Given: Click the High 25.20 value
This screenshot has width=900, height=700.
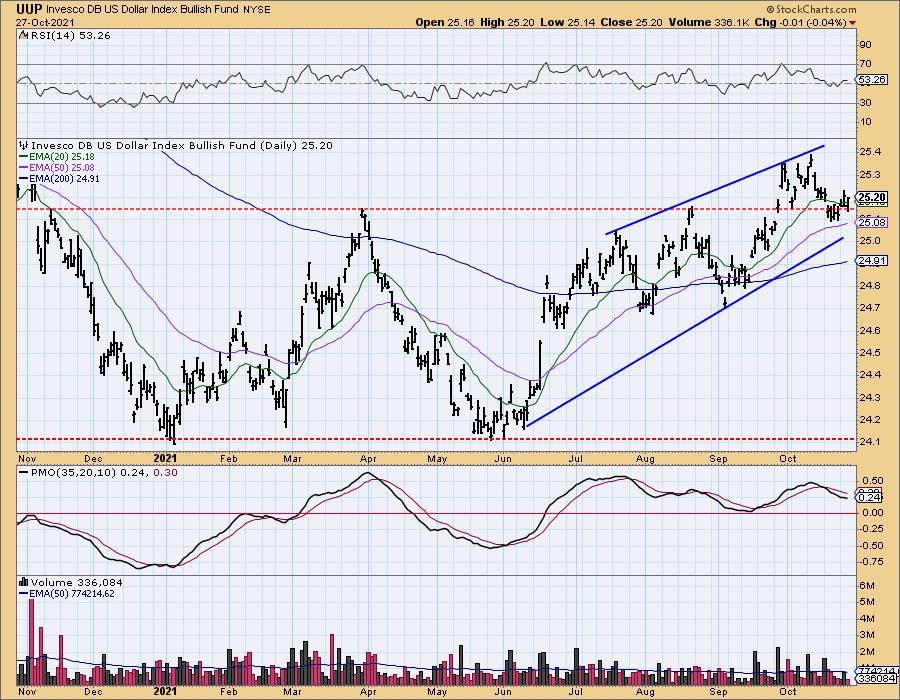Looking at the screenshot, I should (x=507, y=22).
